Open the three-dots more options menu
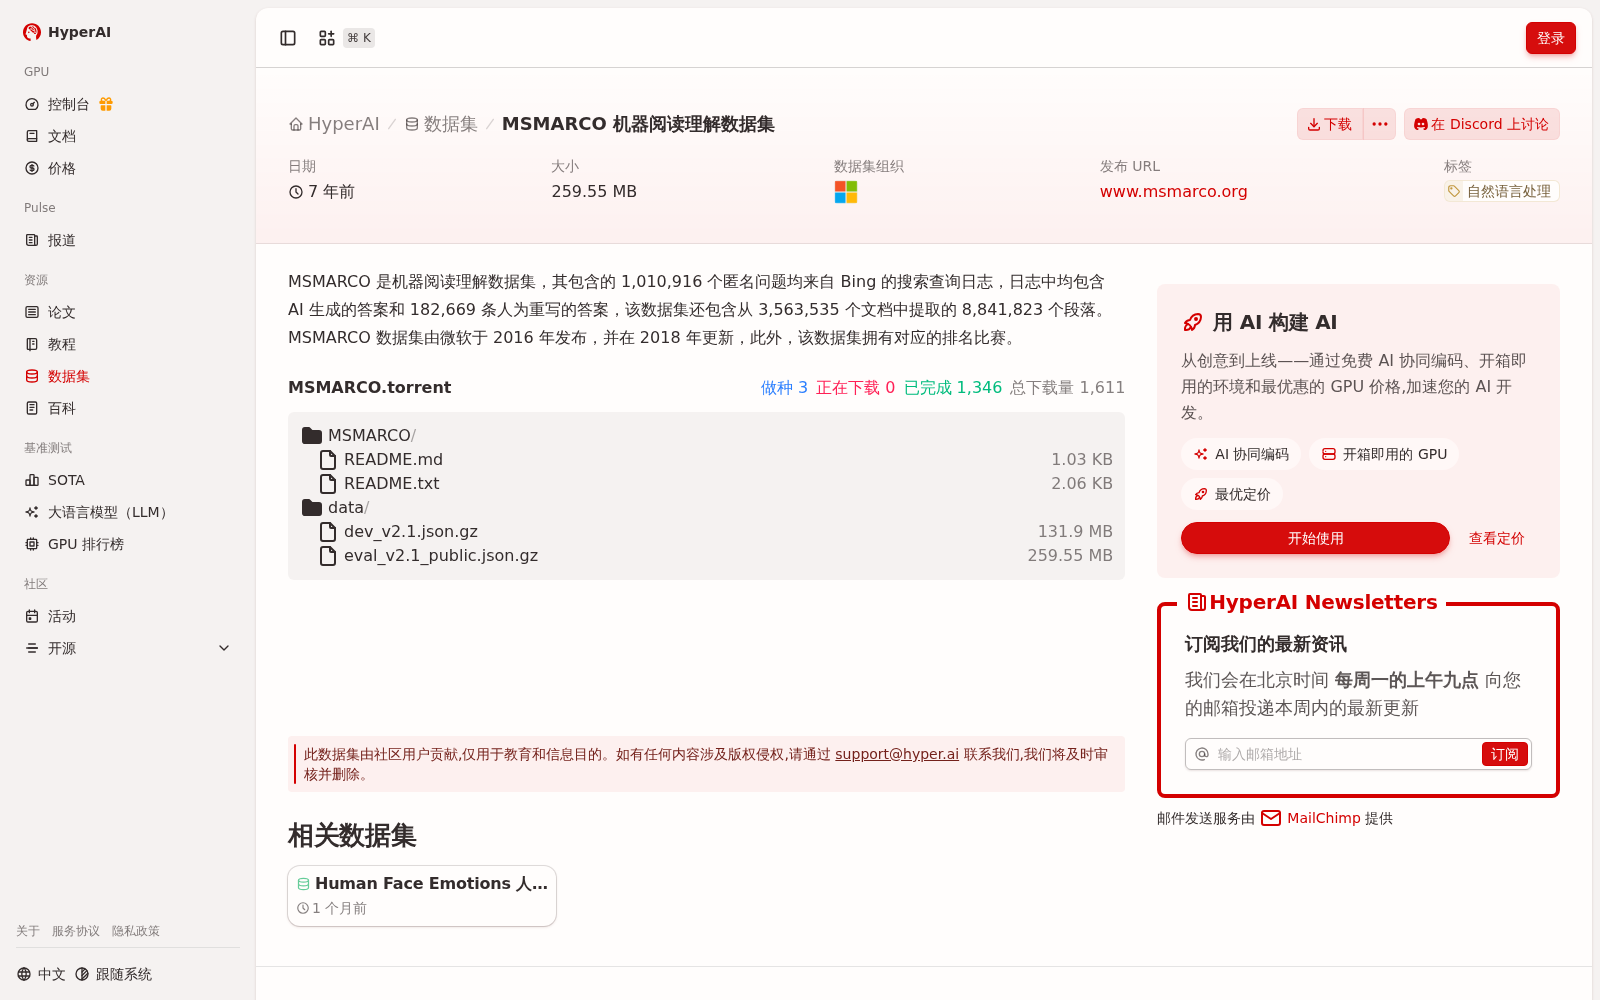1600x1000 pixels. point(1380,124)
